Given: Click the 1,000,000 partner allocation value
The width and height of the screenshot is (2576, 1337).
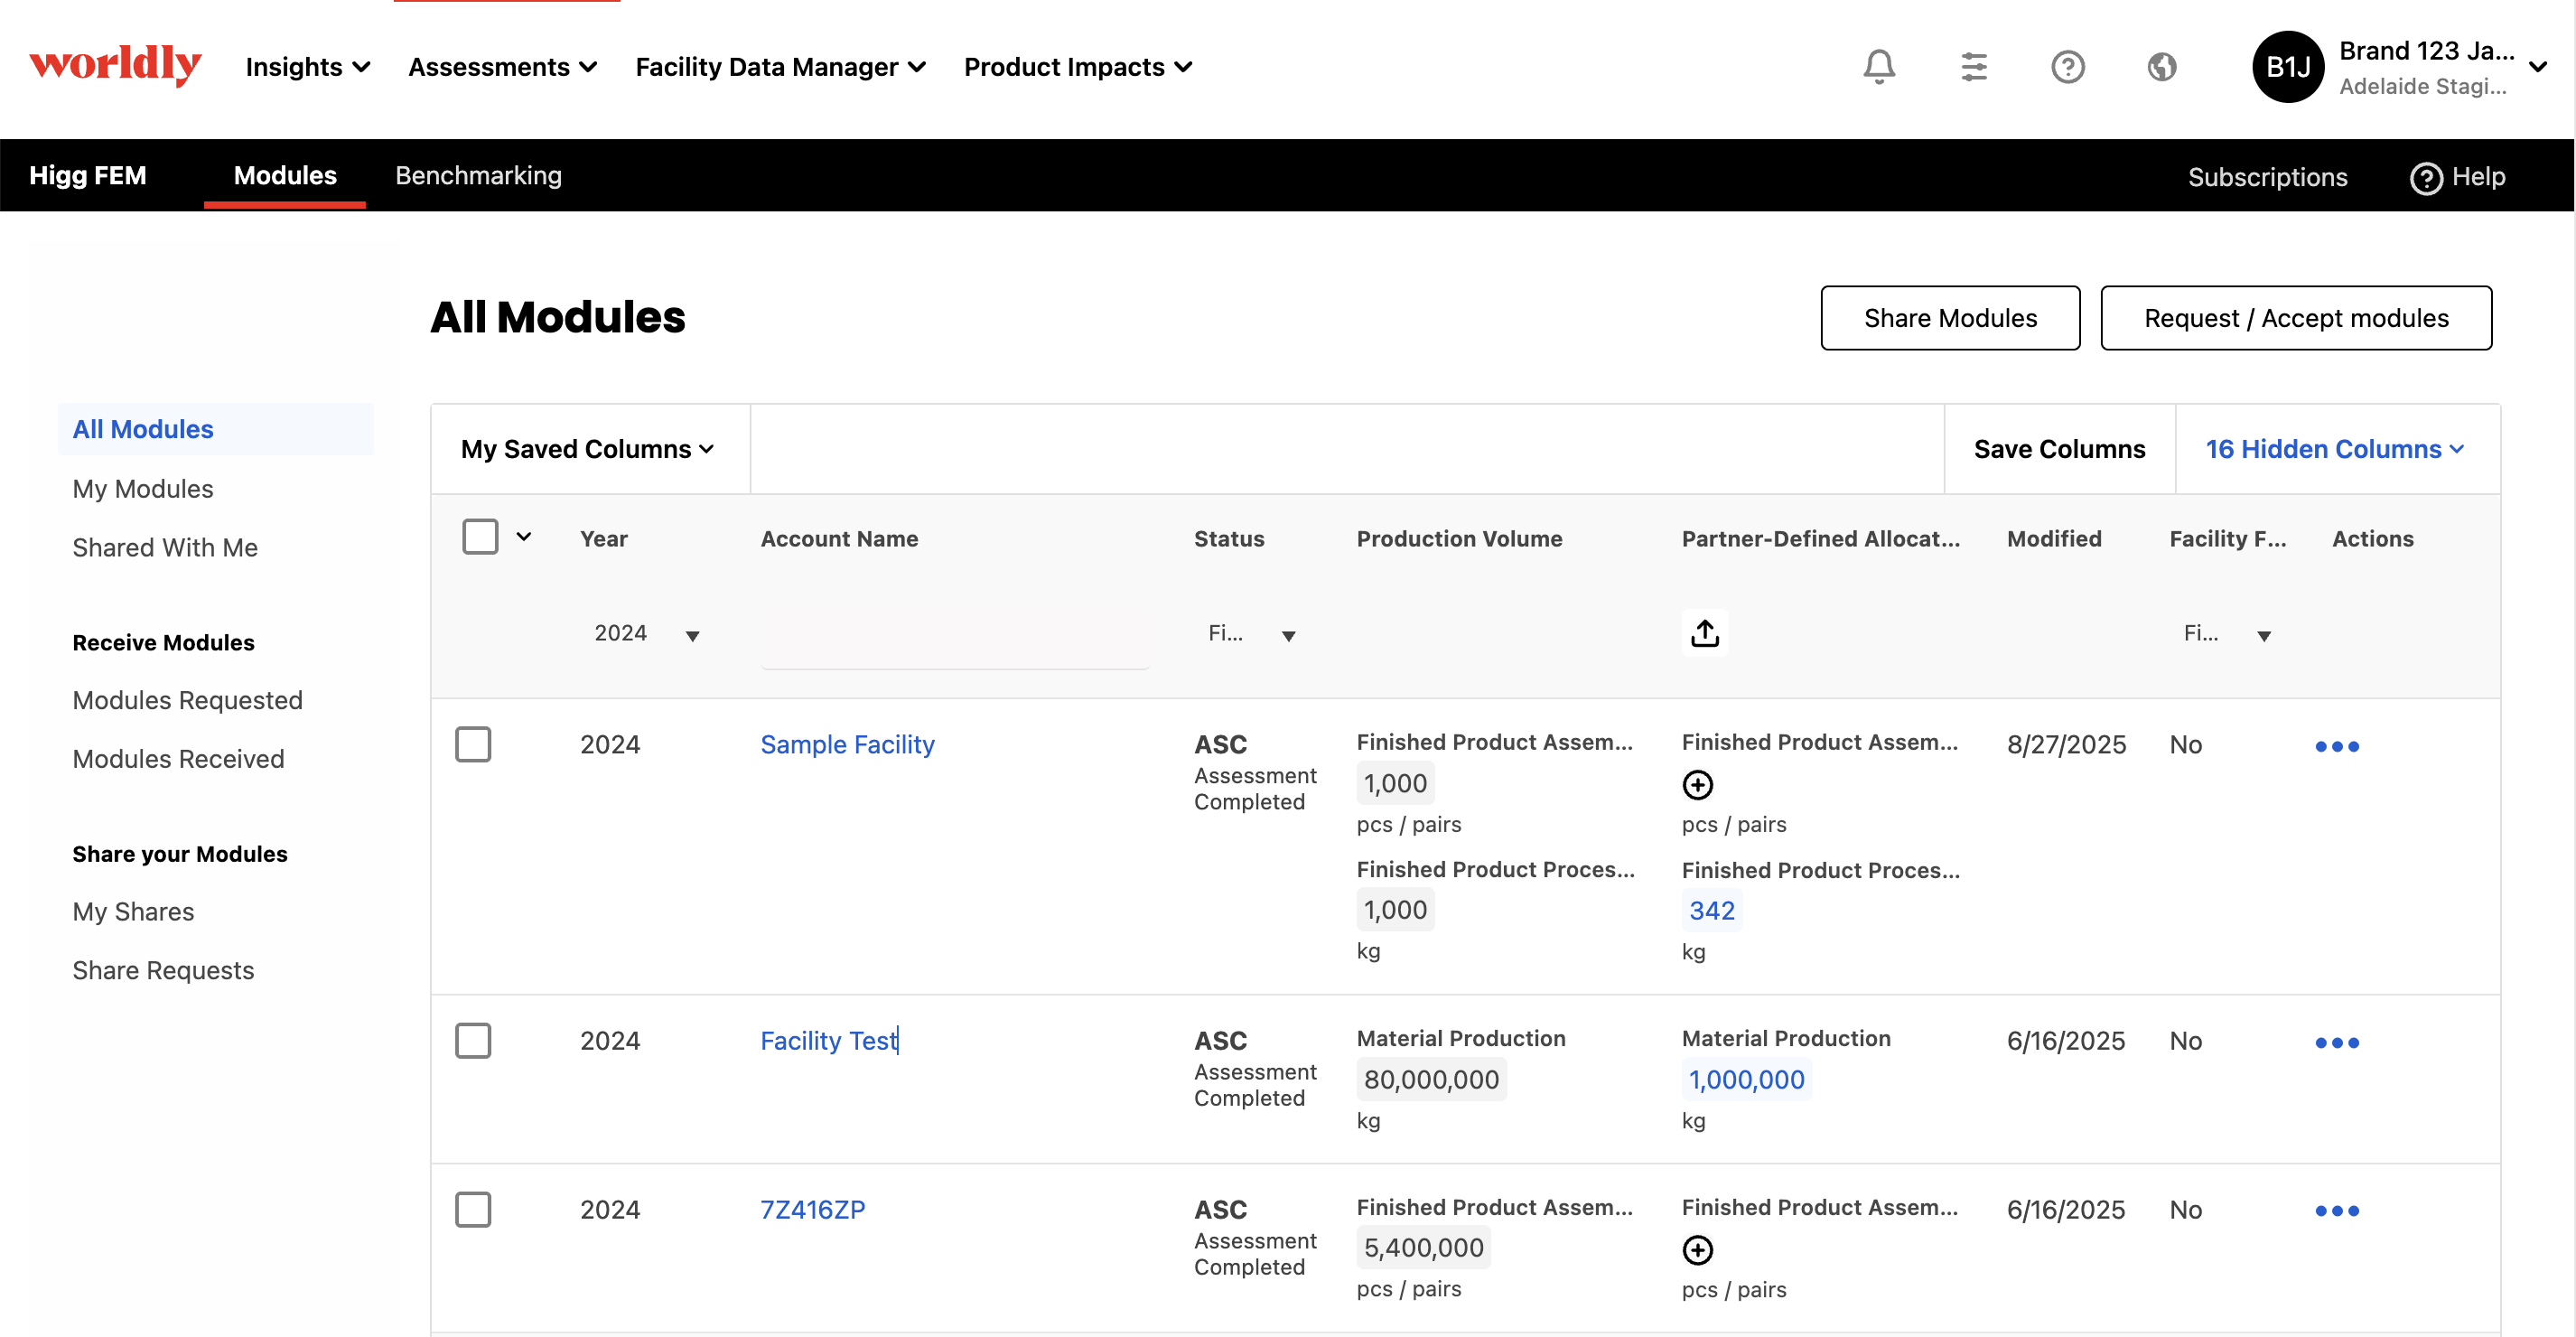Looking at the screenshot, I should (1746, 1080).
